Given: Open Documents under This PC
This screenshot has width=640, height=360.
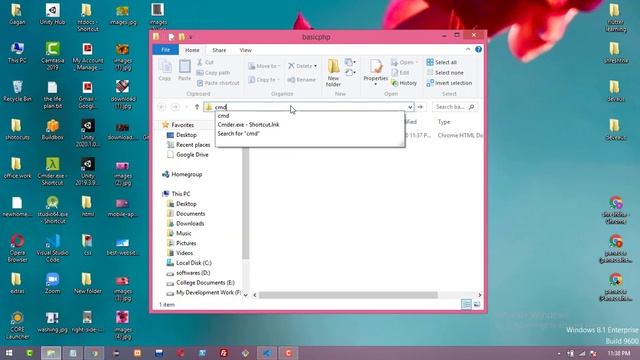Looking at the screenshot, I should point(190,213).
